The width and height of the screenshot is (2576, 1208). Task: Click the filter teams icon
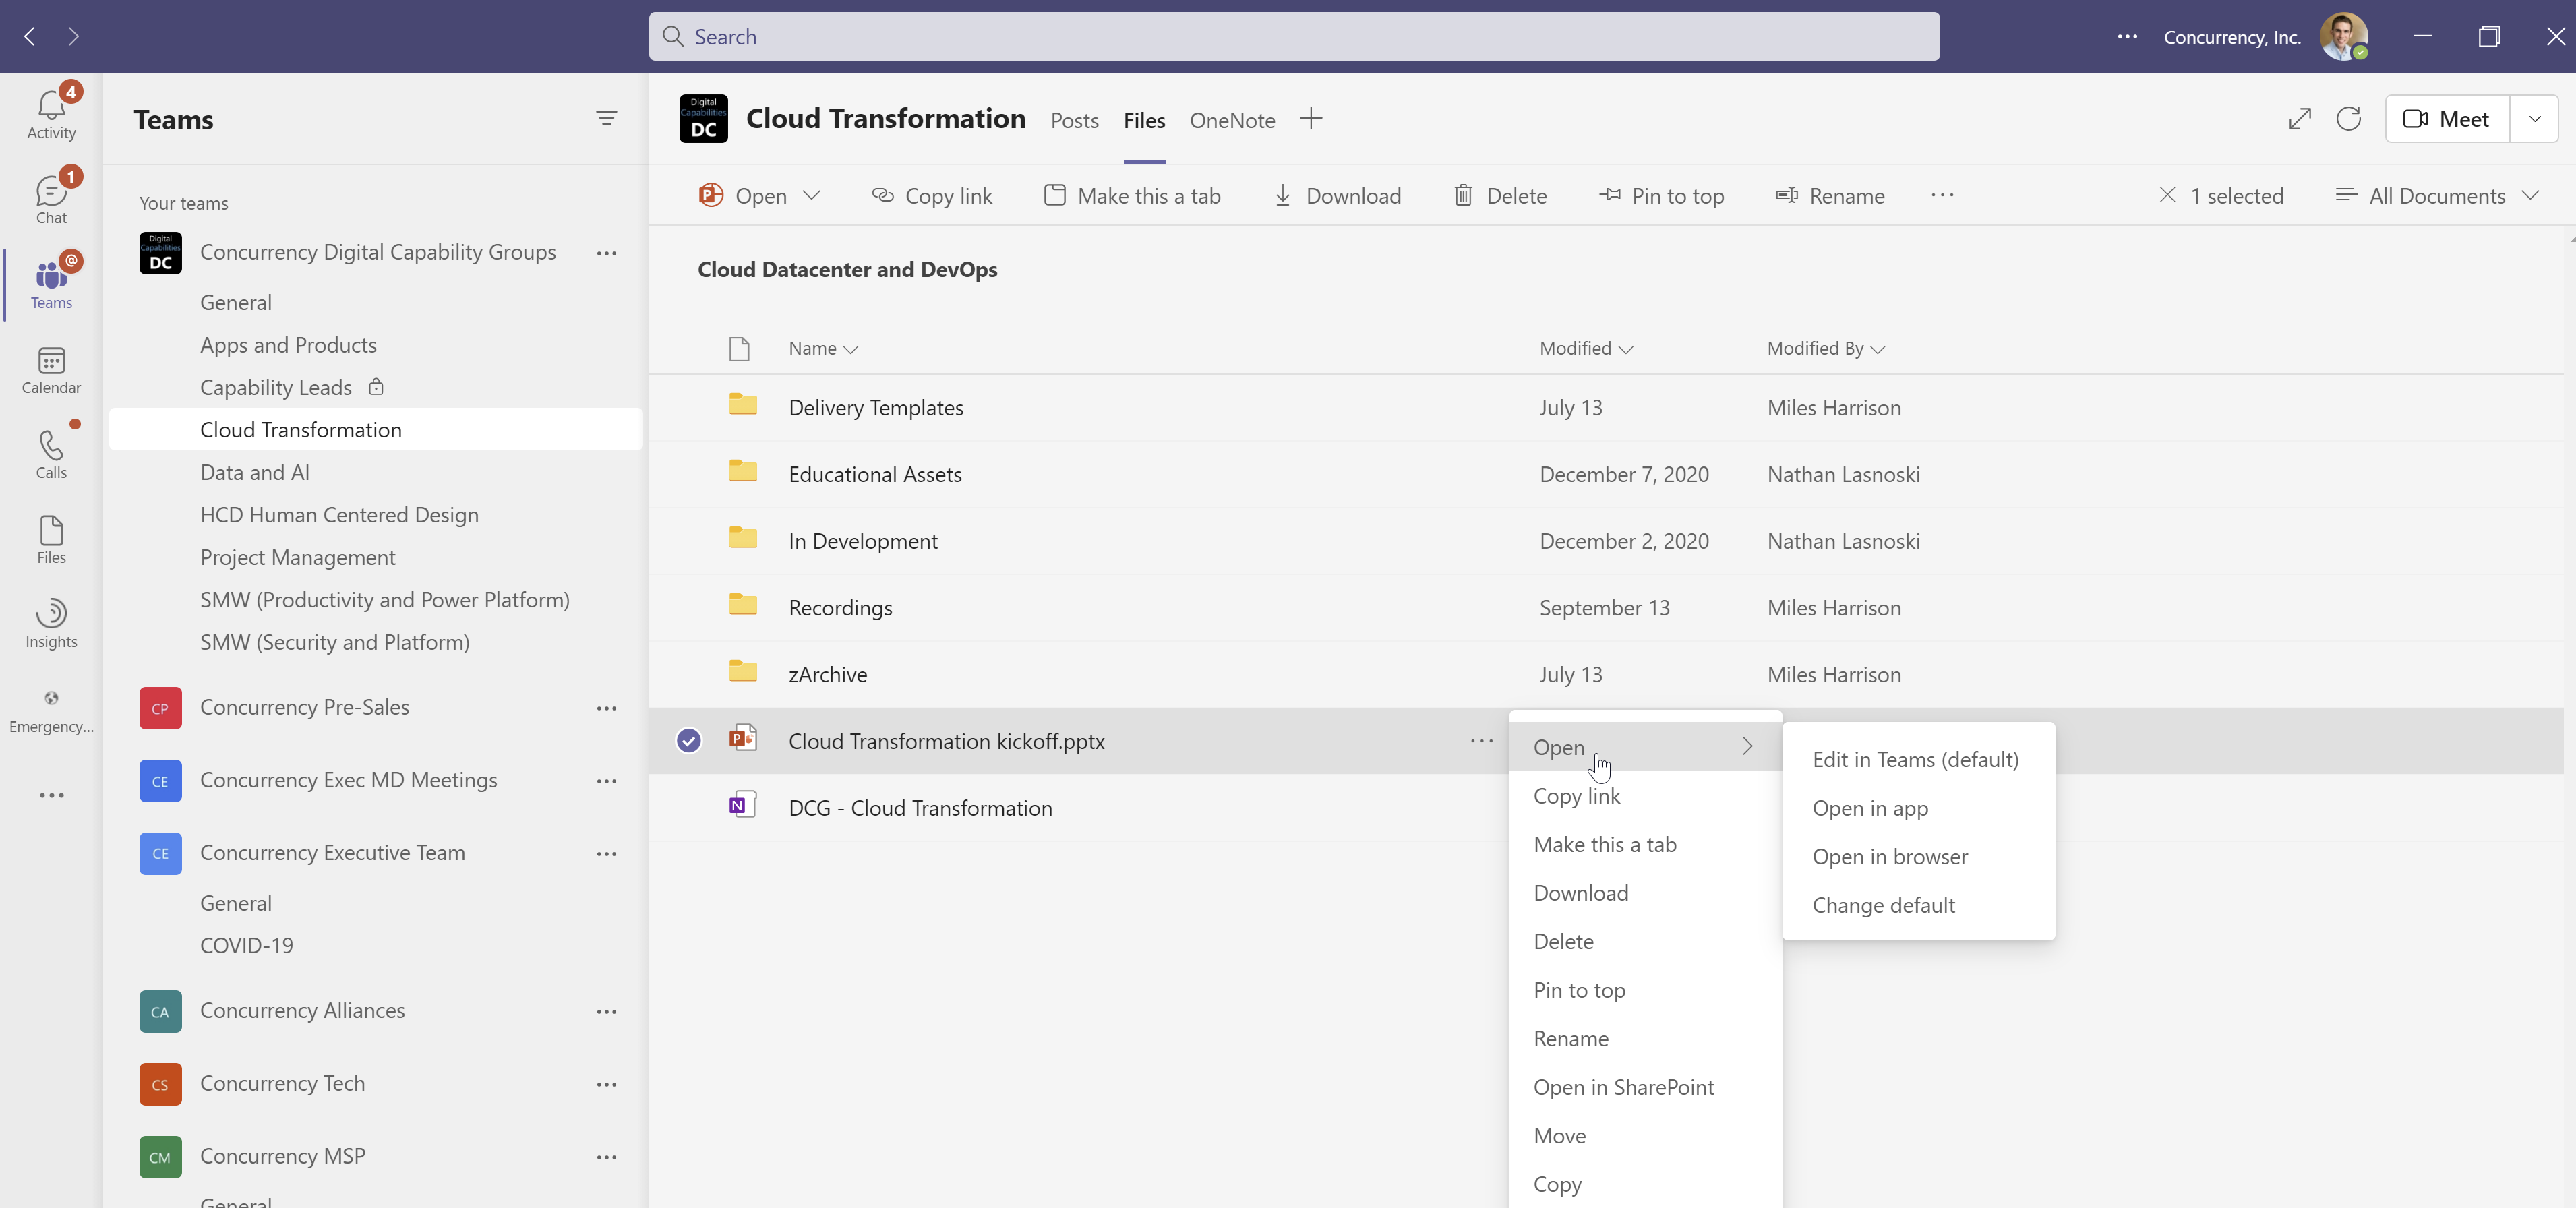(x=606, y=119)
